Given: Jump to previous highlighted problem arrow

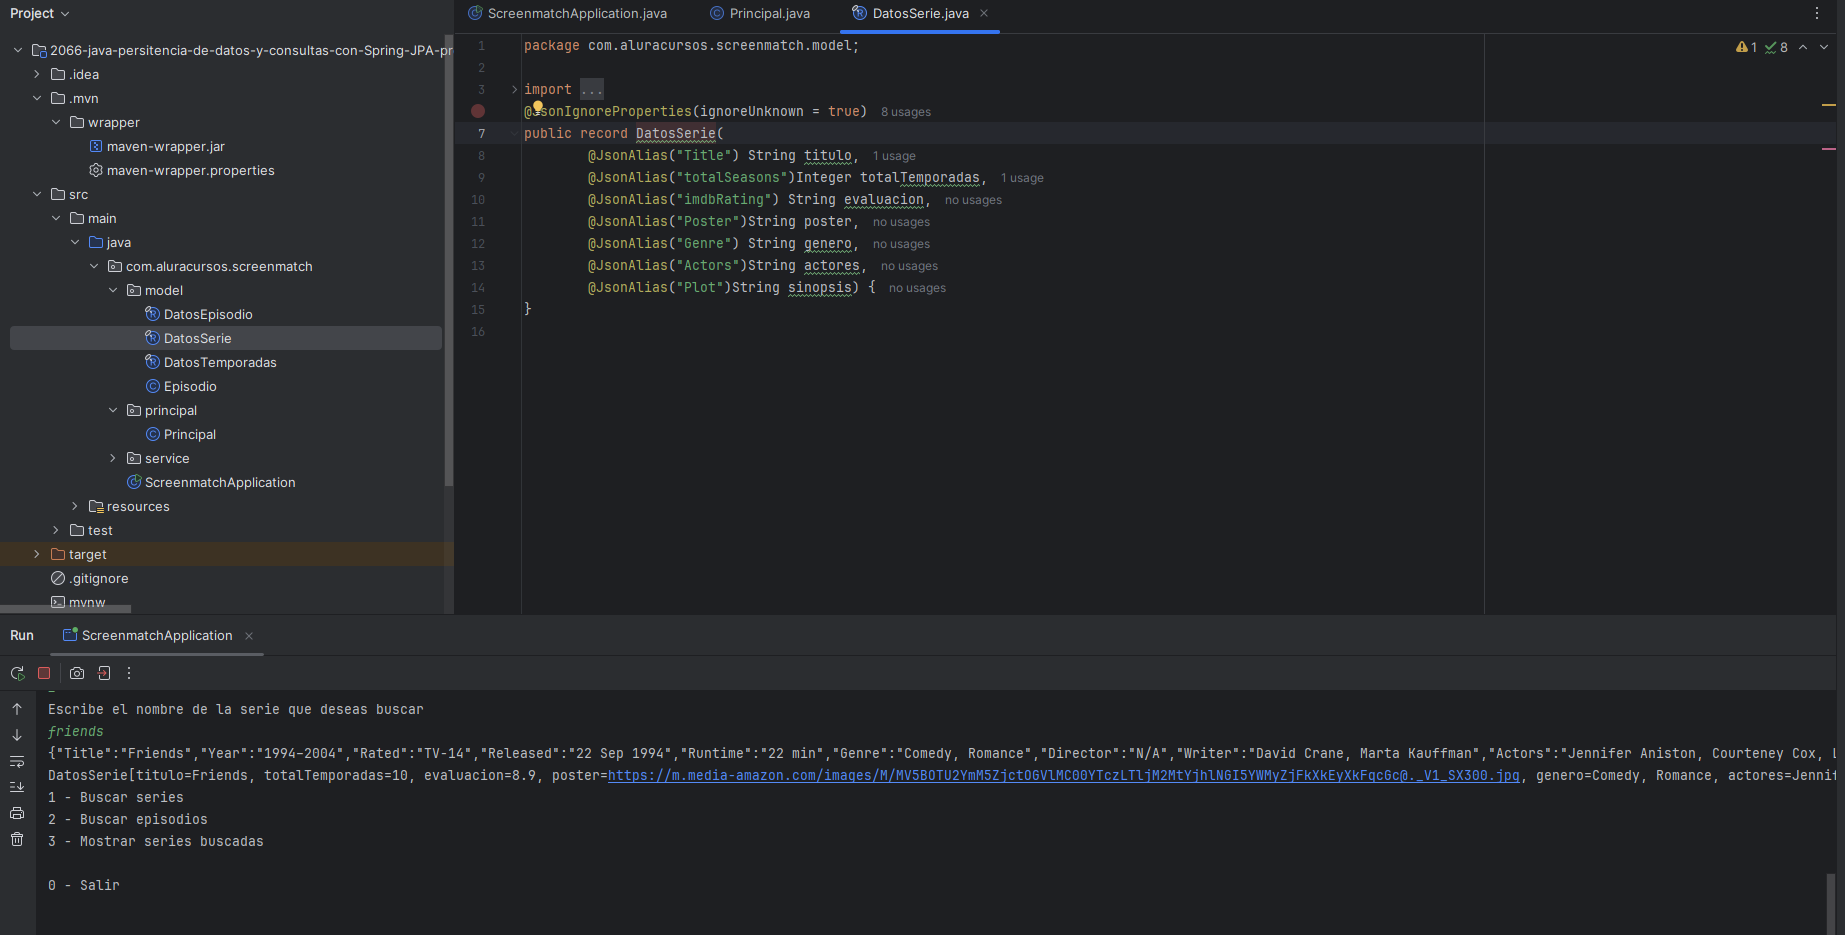Looking at the screenshot, I should [x=1803, y=47].
